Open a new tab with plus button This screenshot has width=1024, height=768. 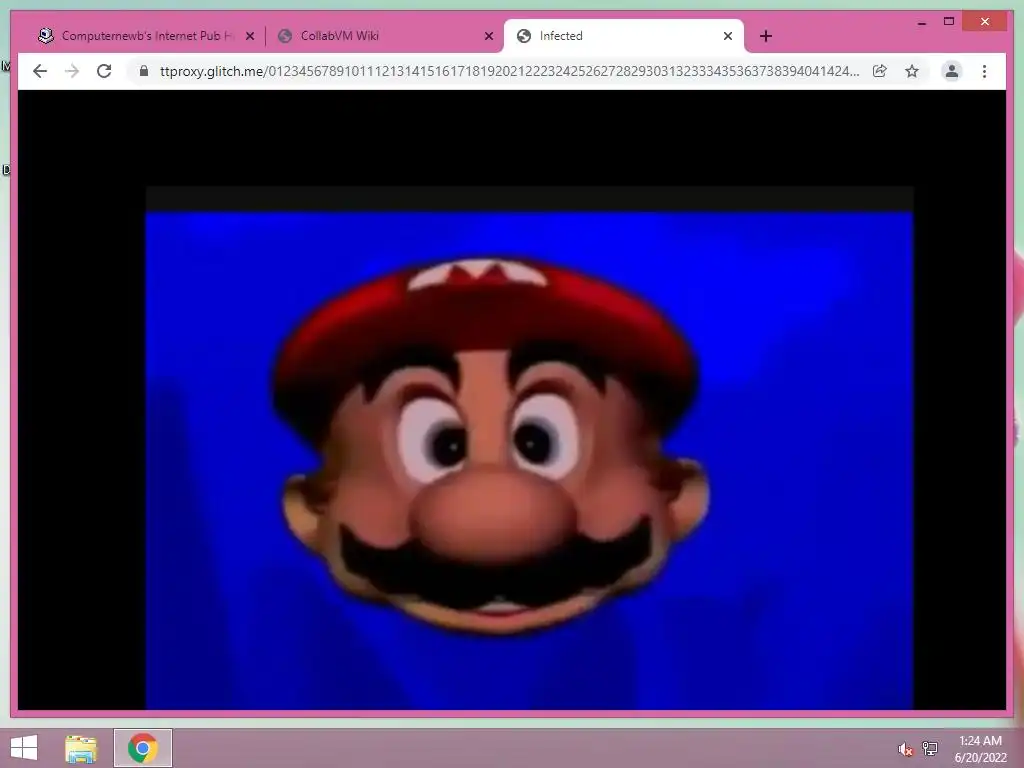[765, 37]
